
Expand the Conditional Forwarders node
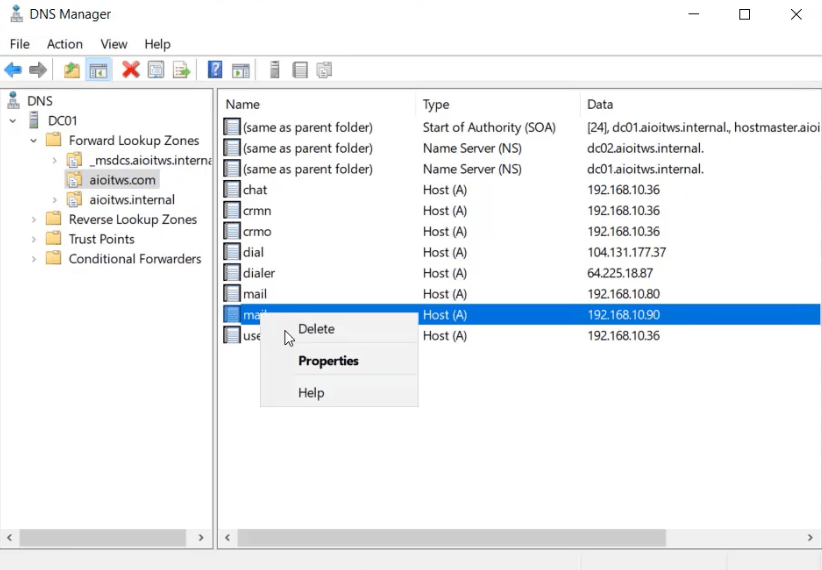click(x=33, y=259)
